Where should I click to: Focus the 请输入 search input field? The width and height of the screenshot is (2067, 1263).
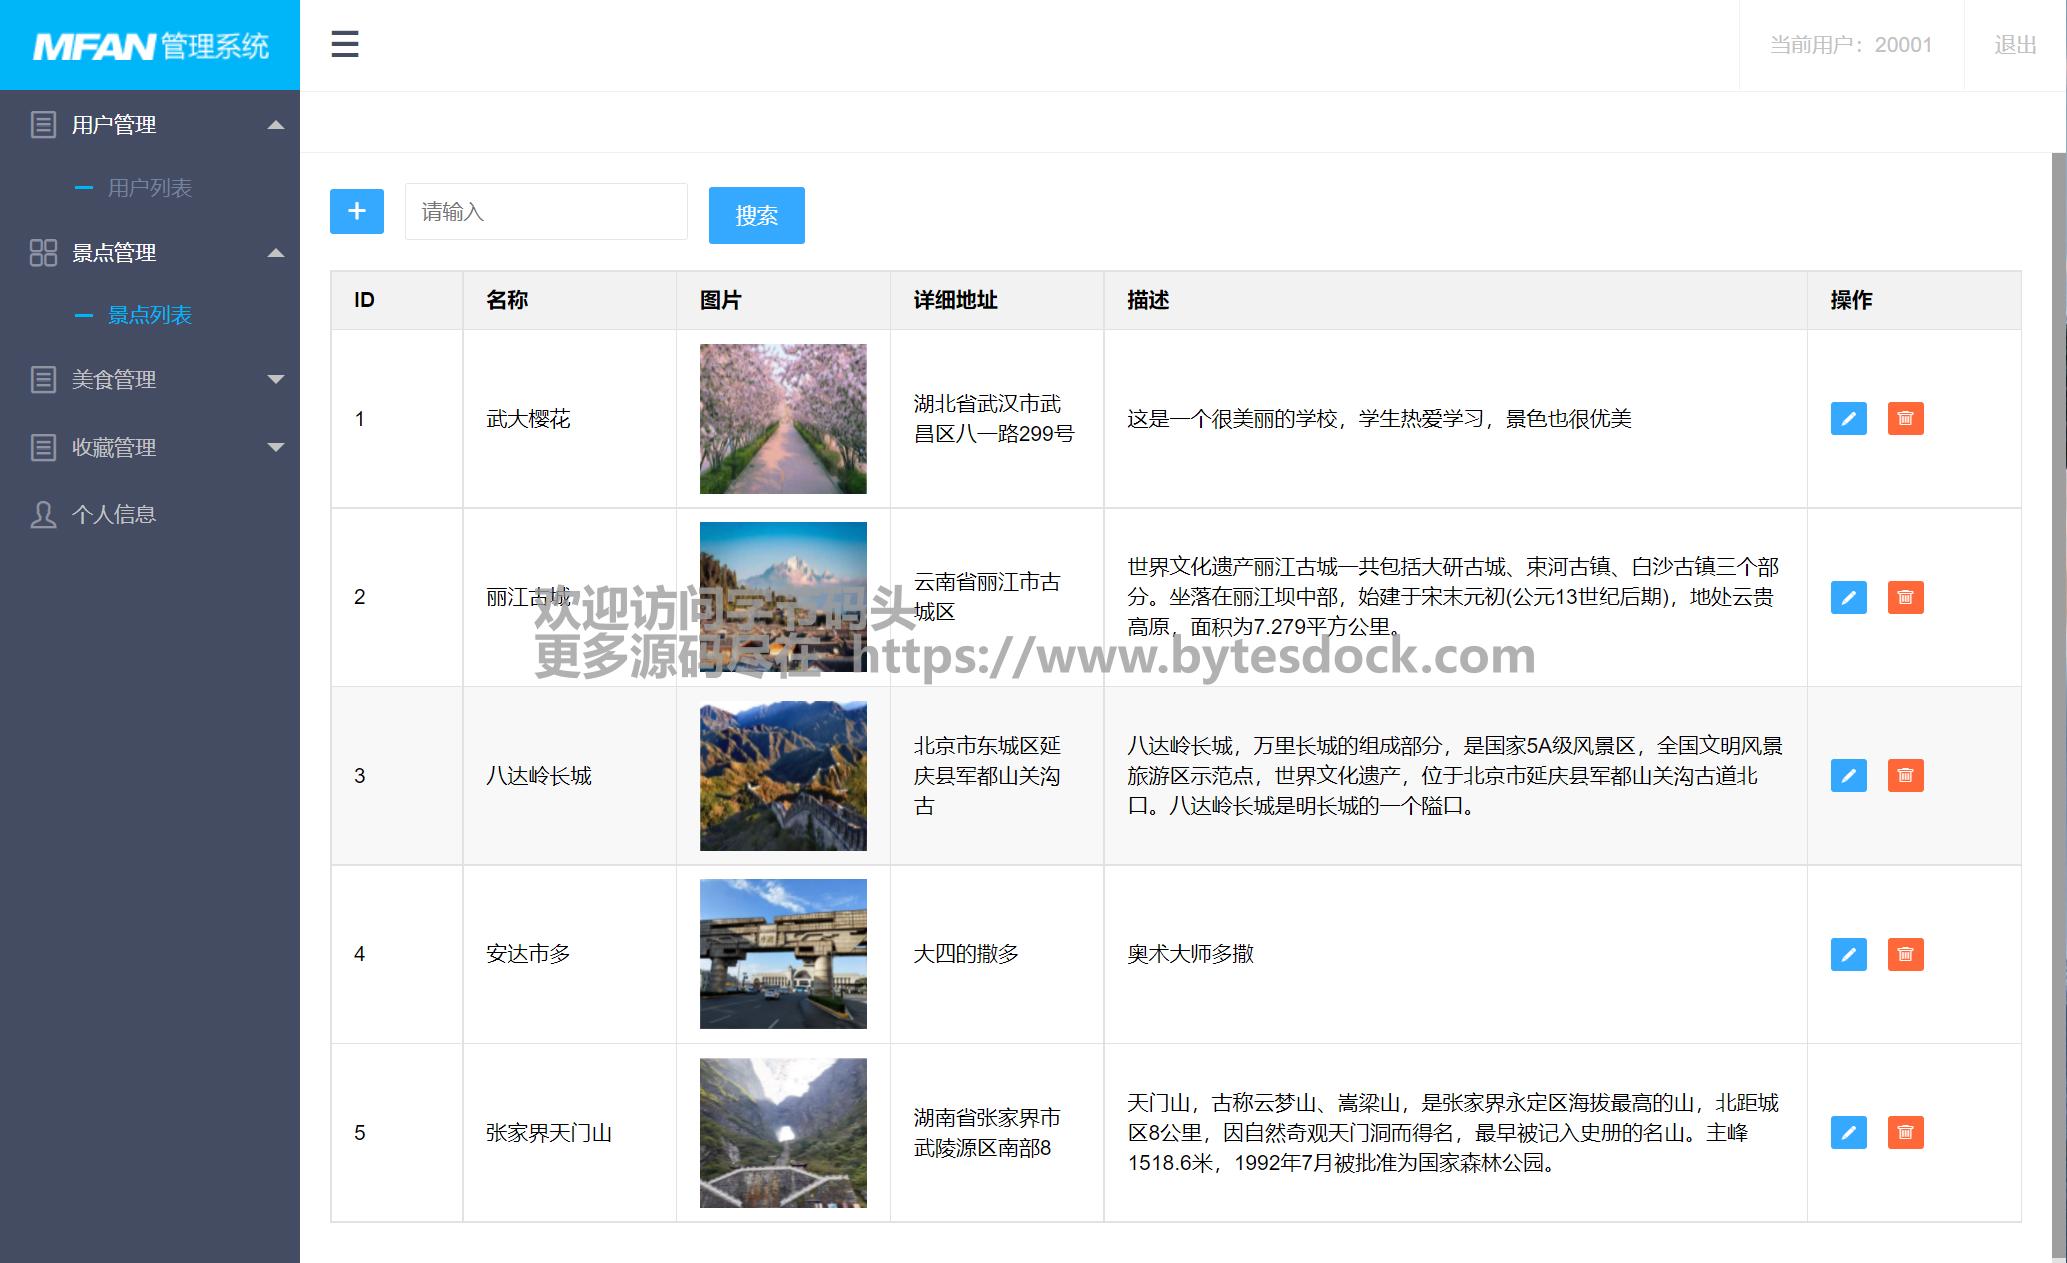click(546, 212)
